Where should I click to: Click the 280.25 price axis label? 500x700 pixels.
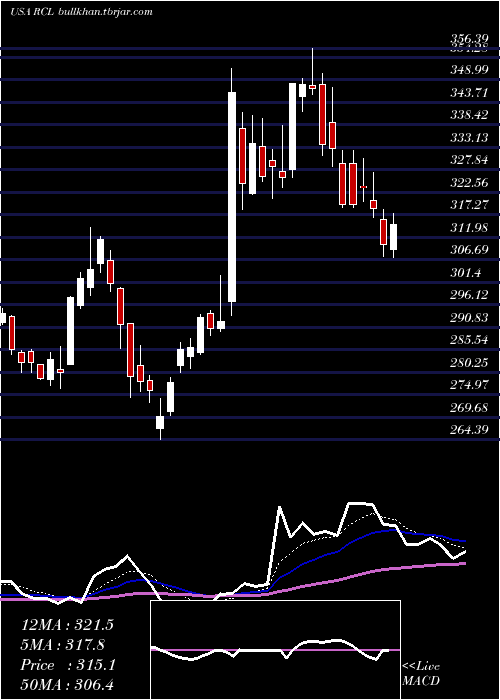(x=469, y=363)
